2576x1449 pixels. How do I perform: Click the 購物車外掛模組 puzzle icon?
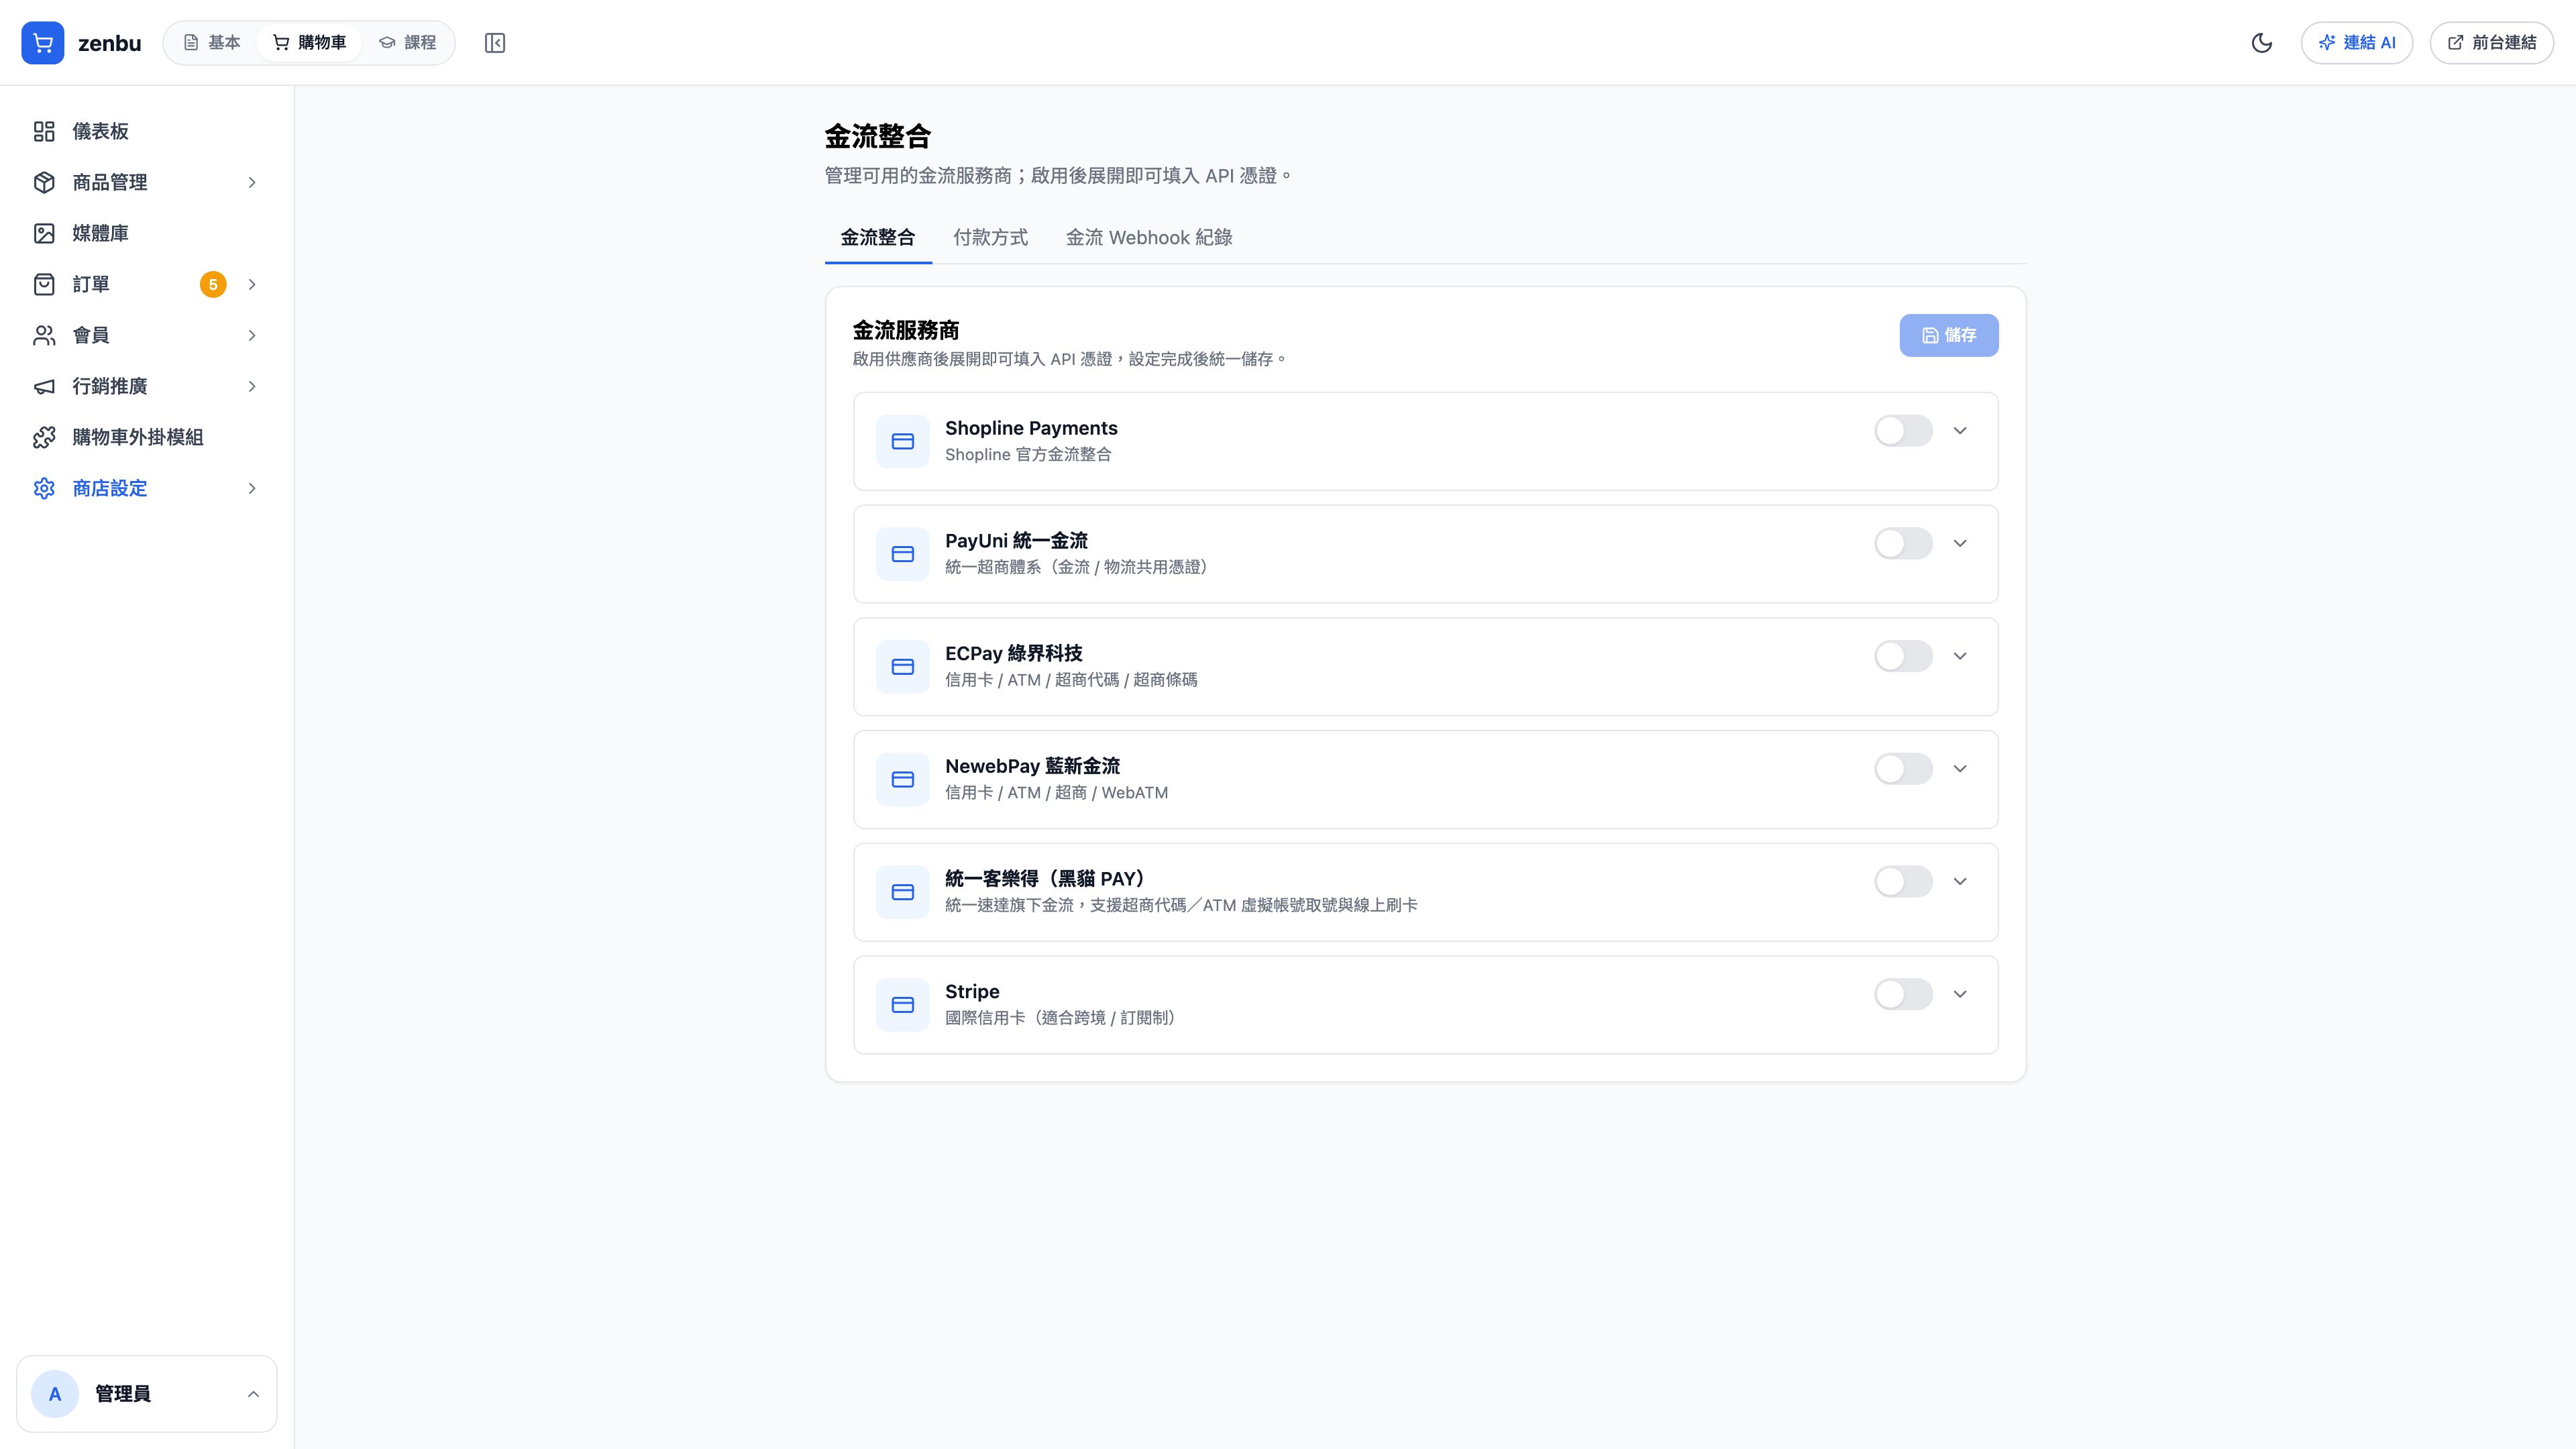(x=44, y=437)
